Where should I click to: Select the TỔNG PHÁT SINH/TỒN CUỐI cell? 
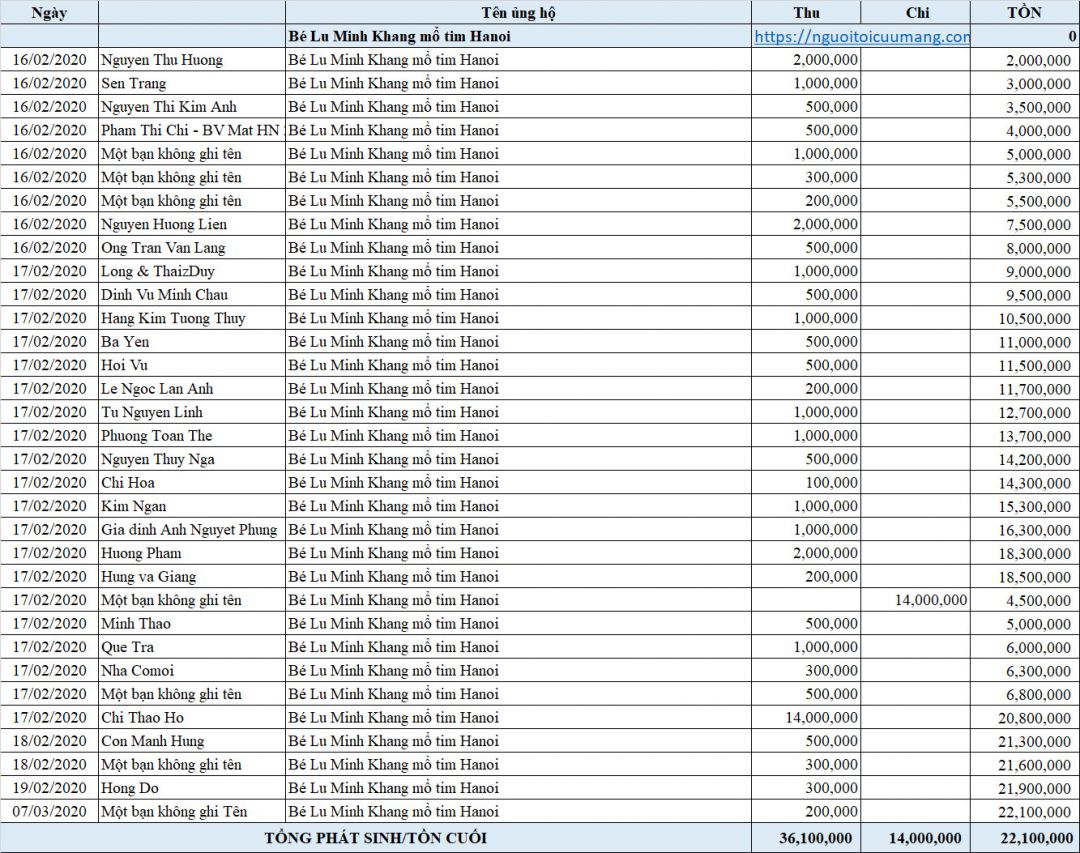(x=375, y=838)
